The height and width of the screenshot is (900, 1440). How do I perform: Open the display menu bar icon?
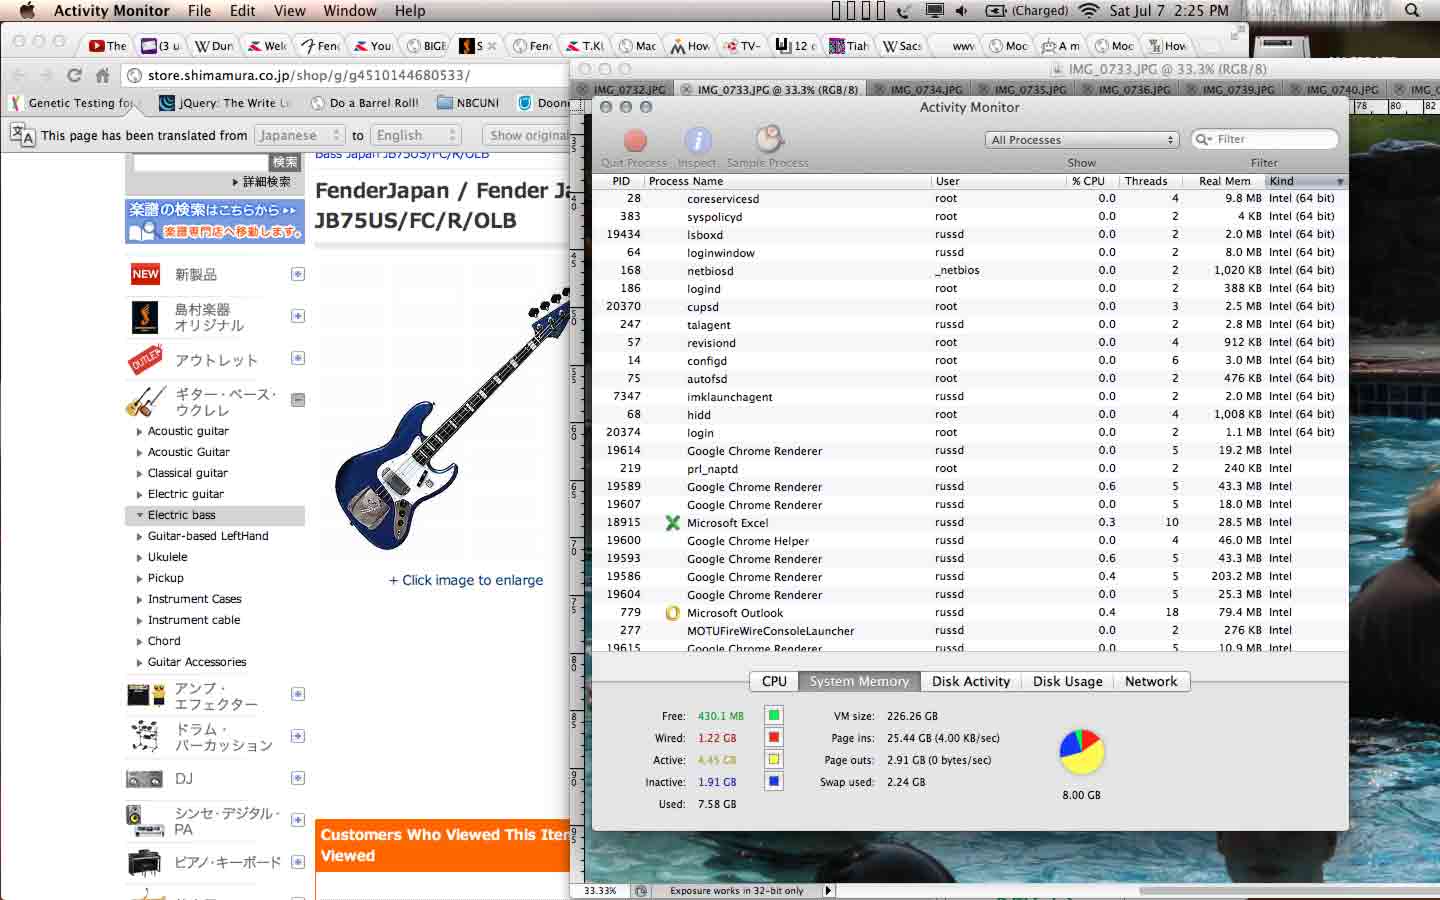click(935, 11)
